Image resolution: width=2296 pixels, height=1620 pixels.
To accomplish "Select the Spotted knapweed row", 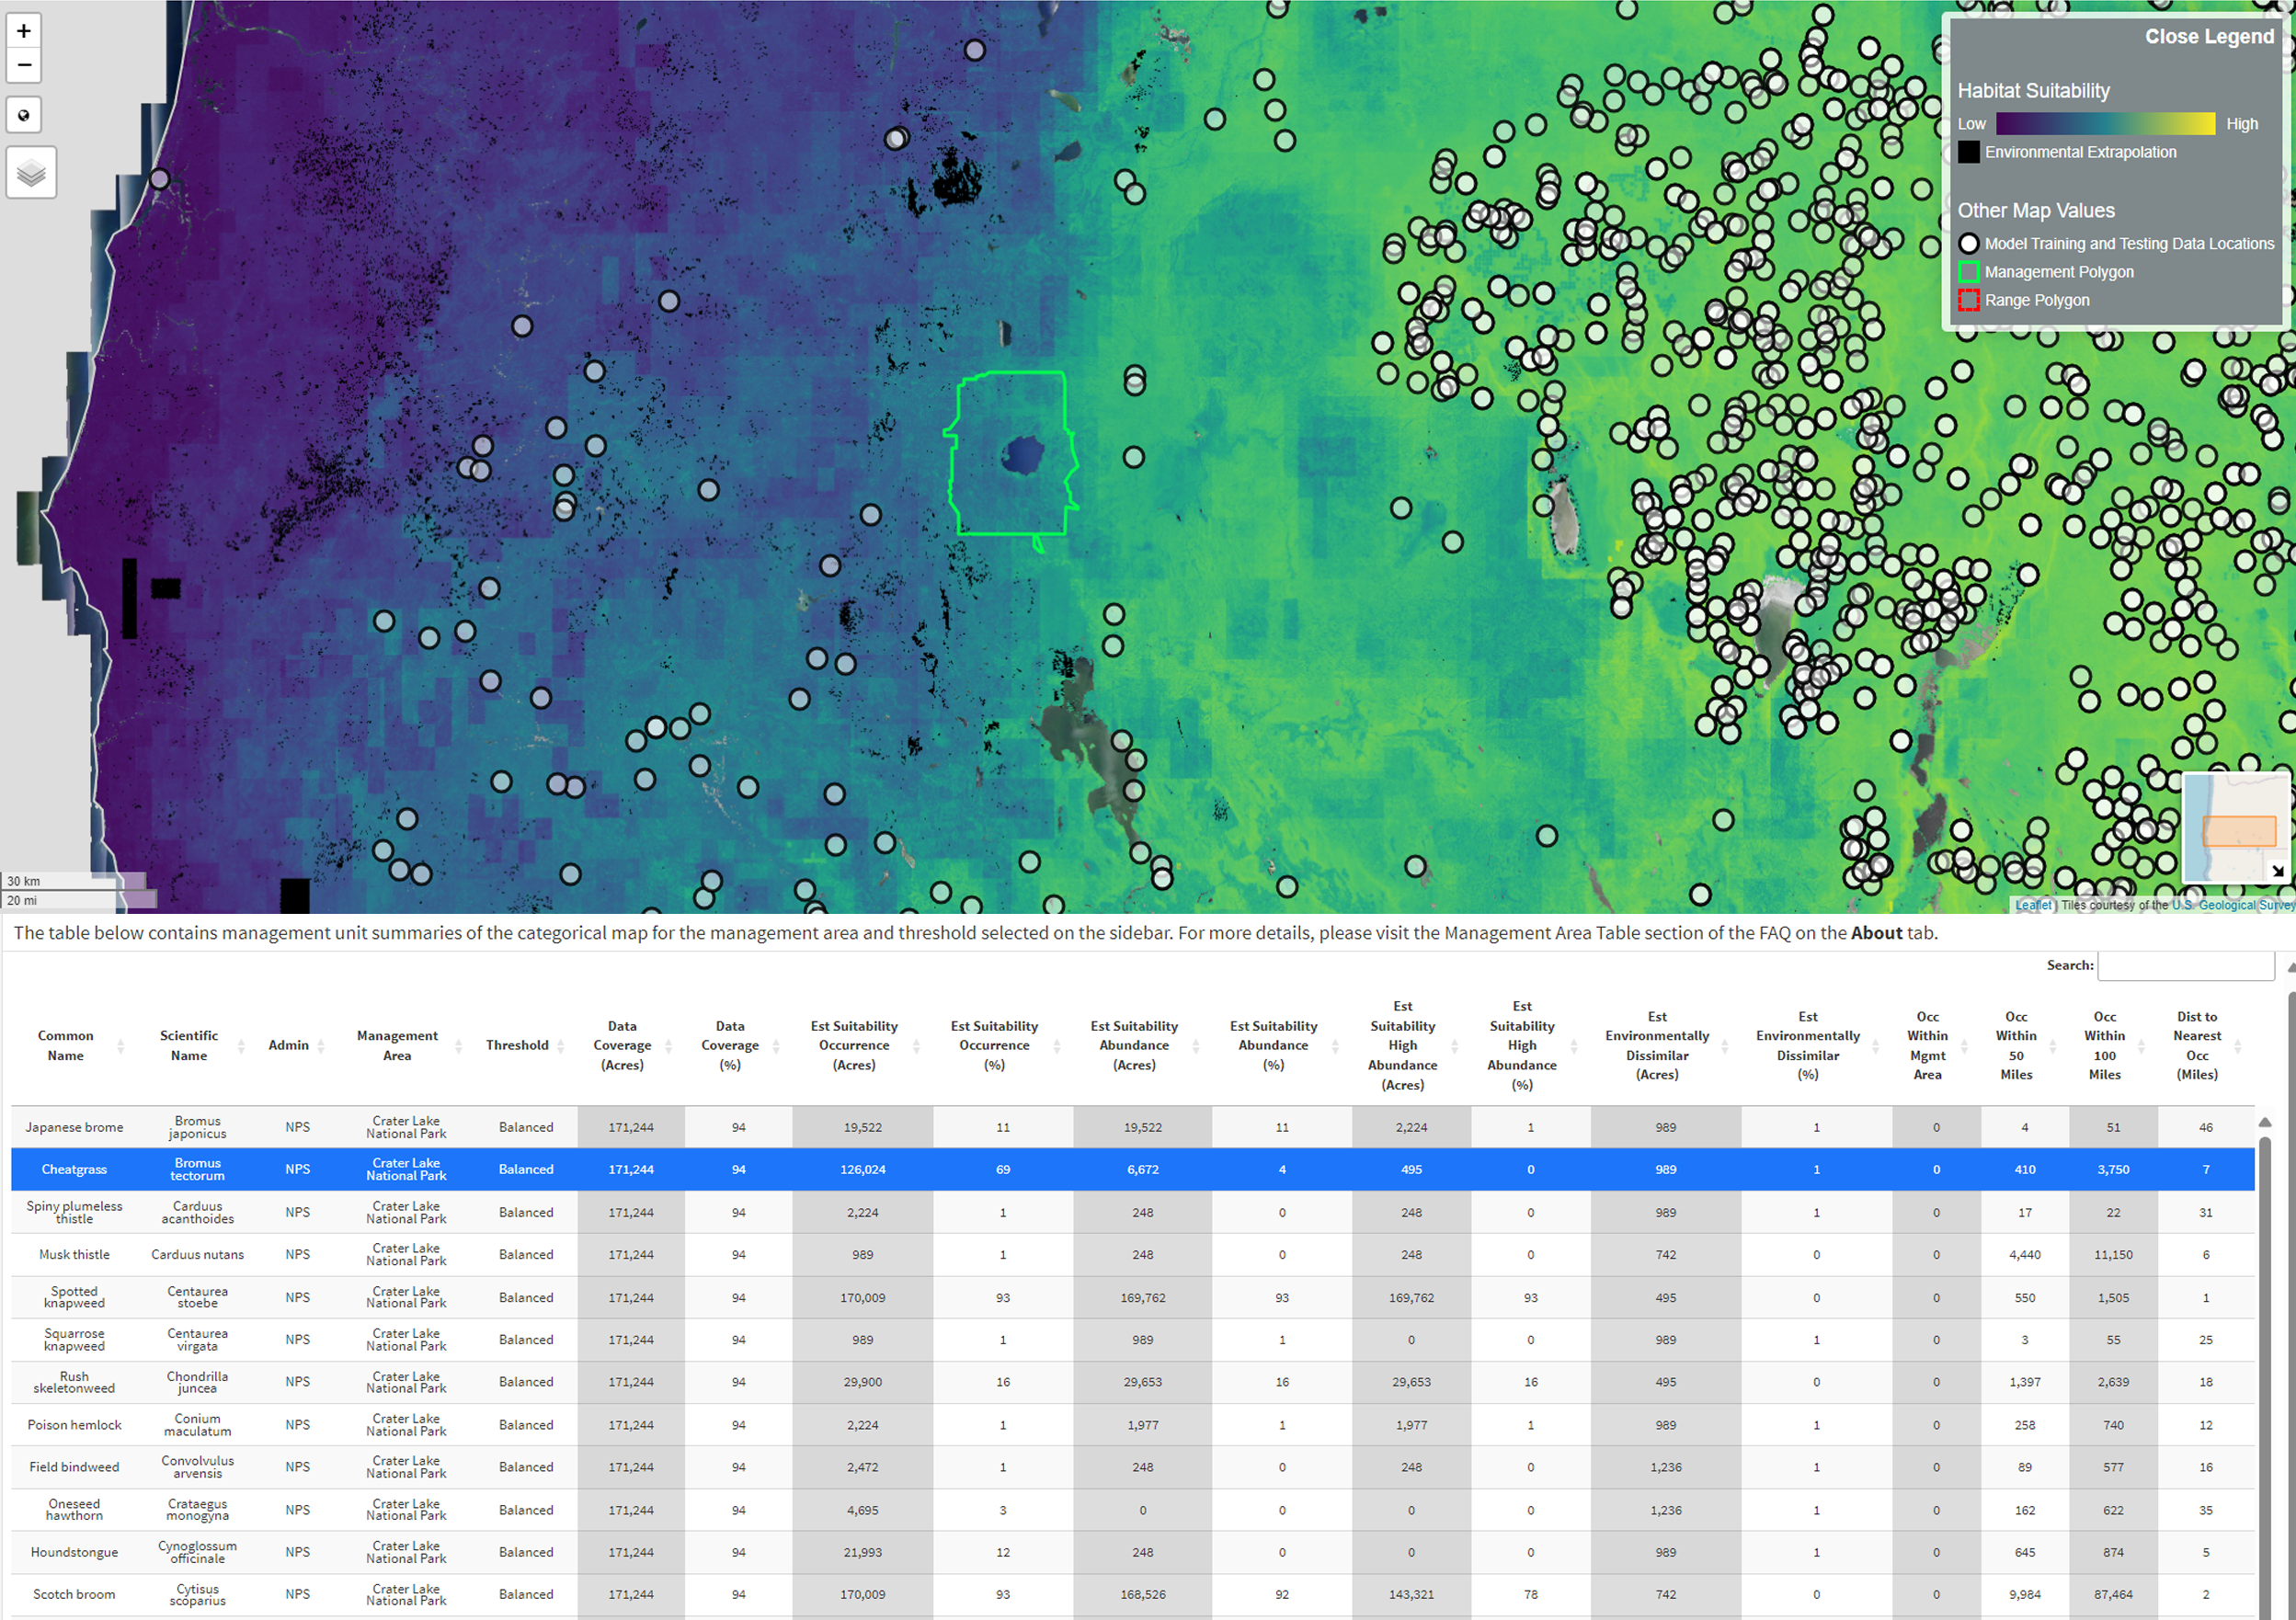I will [74, 1297].
